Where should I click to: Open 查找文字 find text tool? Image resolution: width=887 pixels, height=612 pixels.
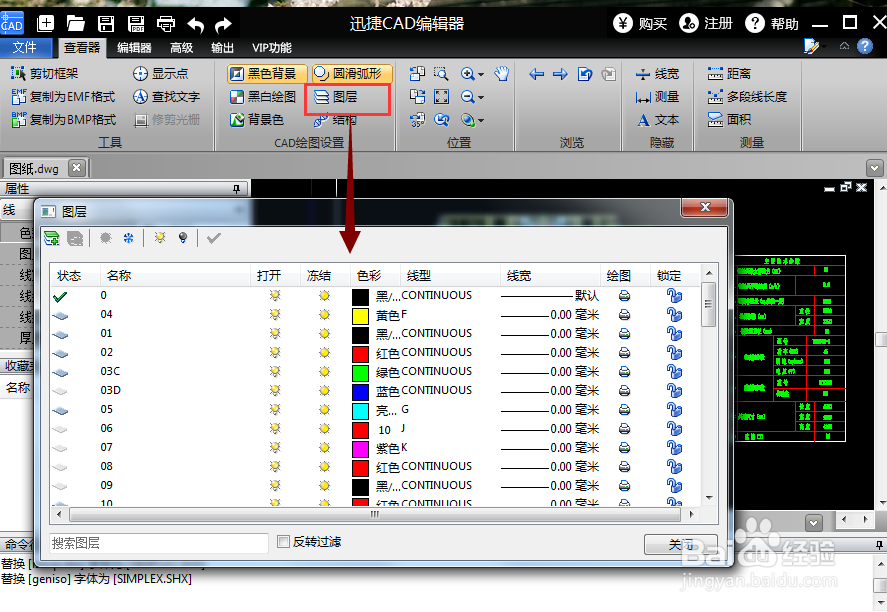tap(166, 97)
